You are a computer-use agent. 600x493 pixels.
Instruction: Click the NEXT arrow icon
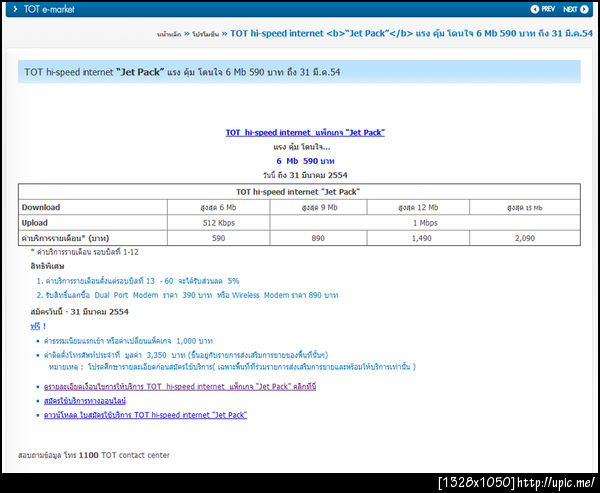pyautogui.click(x=584, y=9)
